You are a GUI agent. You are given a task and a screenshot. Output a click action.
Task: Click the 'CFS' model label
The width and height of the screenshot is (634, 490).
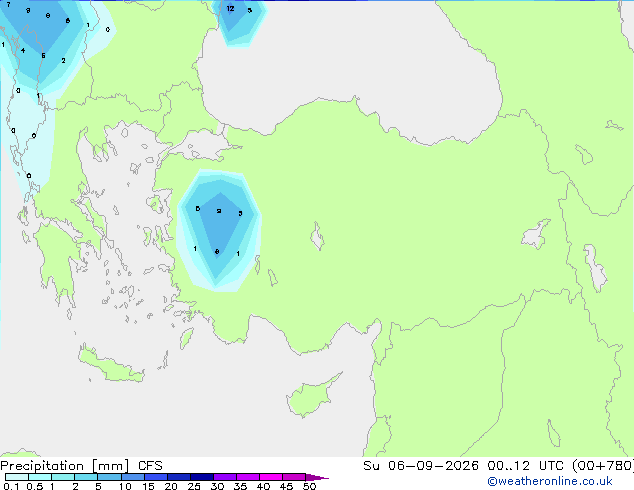click(150, 466)
